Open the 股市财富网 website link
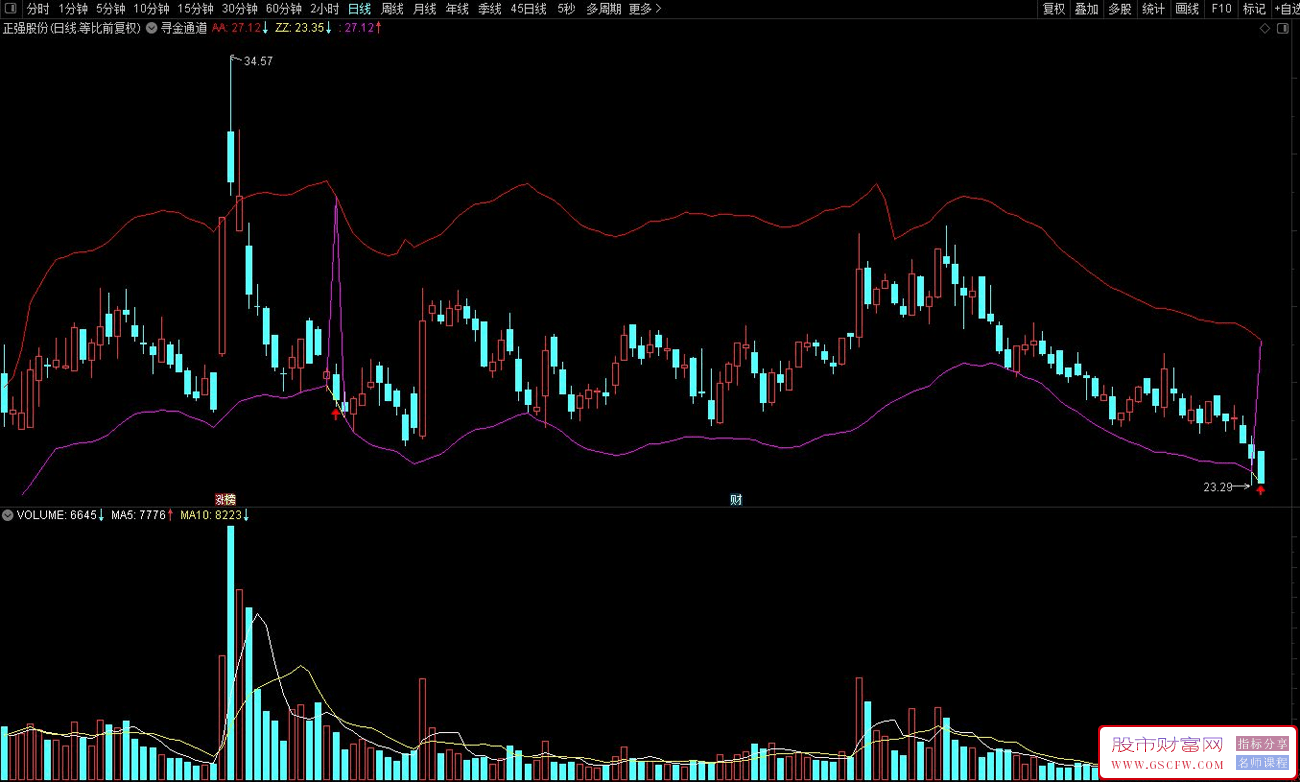Viewport: 1300px width, 782px height. [1167, 744]
